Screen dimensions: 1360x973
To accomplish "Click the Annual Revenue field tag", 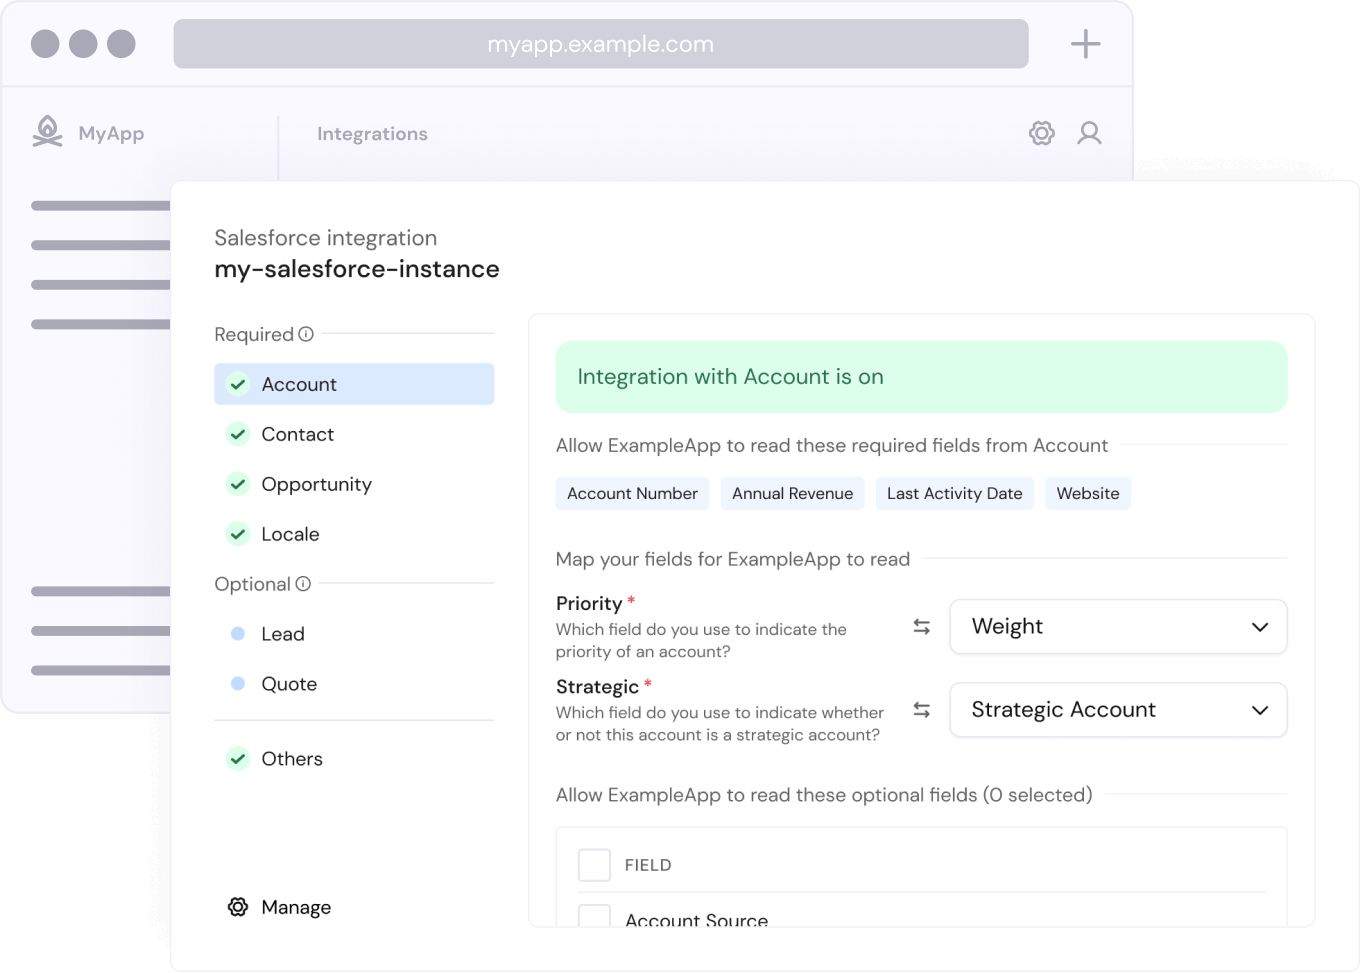I will pyautogui.click(x=792, y=494).
